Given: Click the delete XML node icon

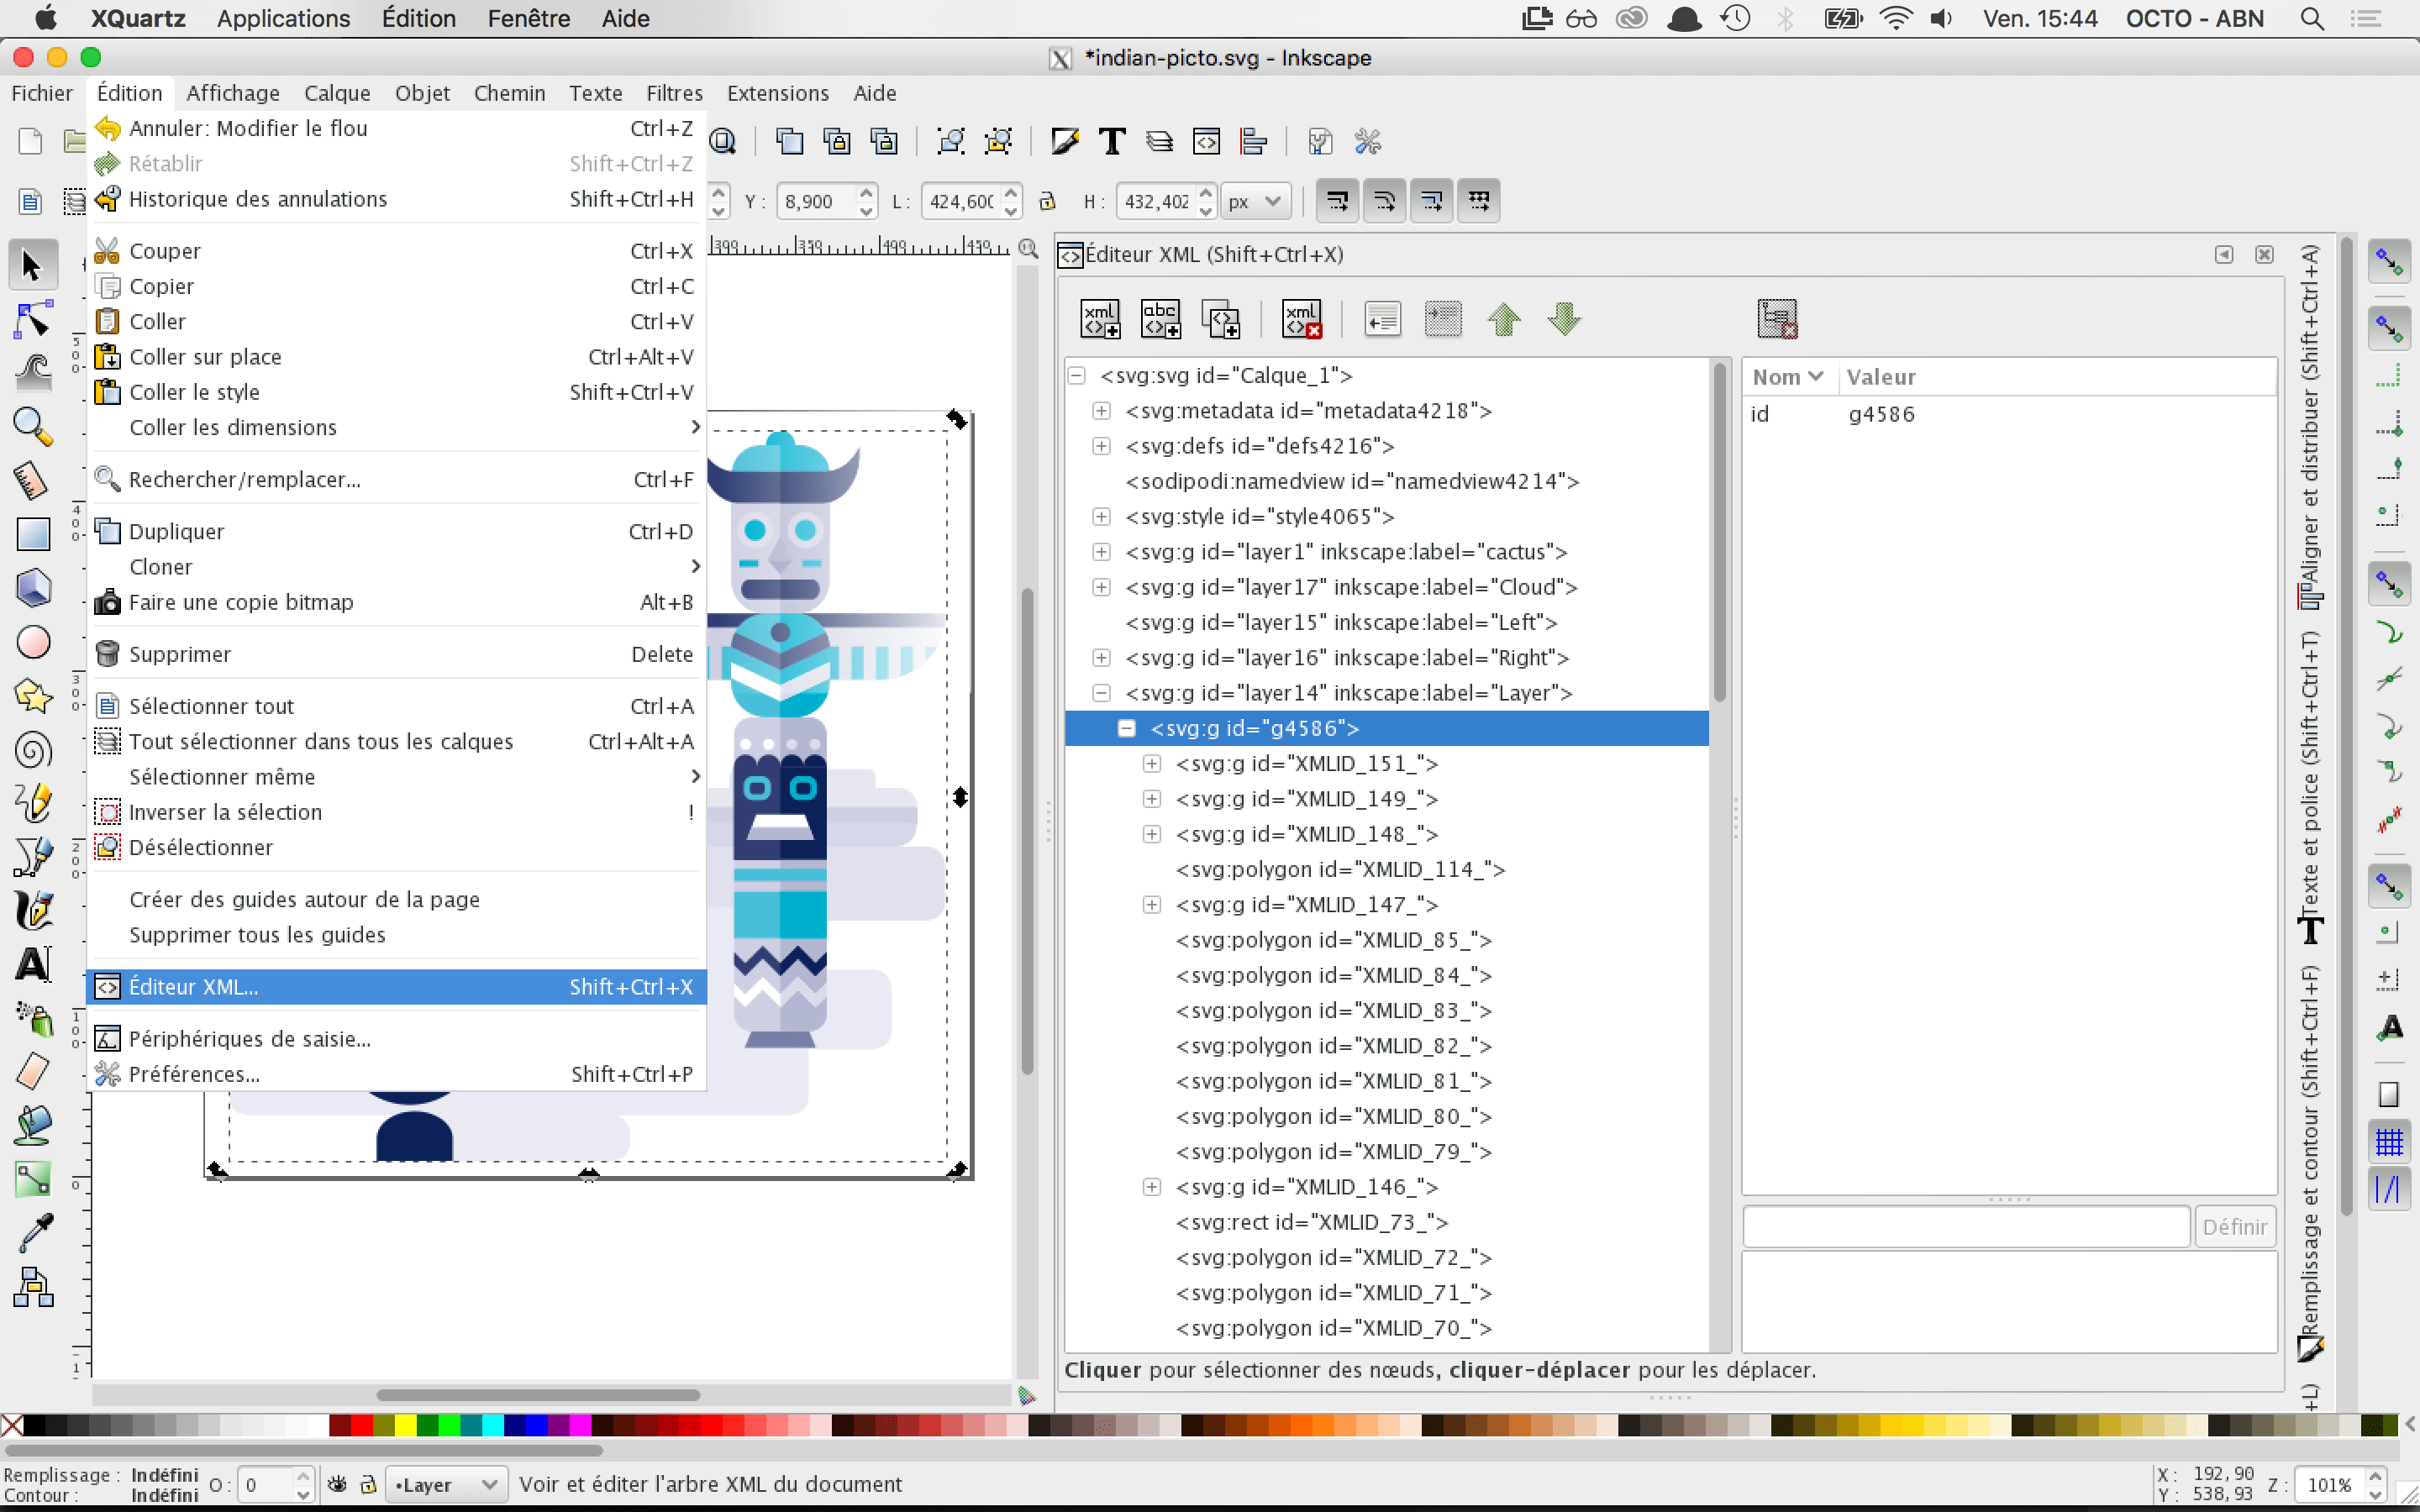Looking at the screenshot, I should tap(1302, 319).
